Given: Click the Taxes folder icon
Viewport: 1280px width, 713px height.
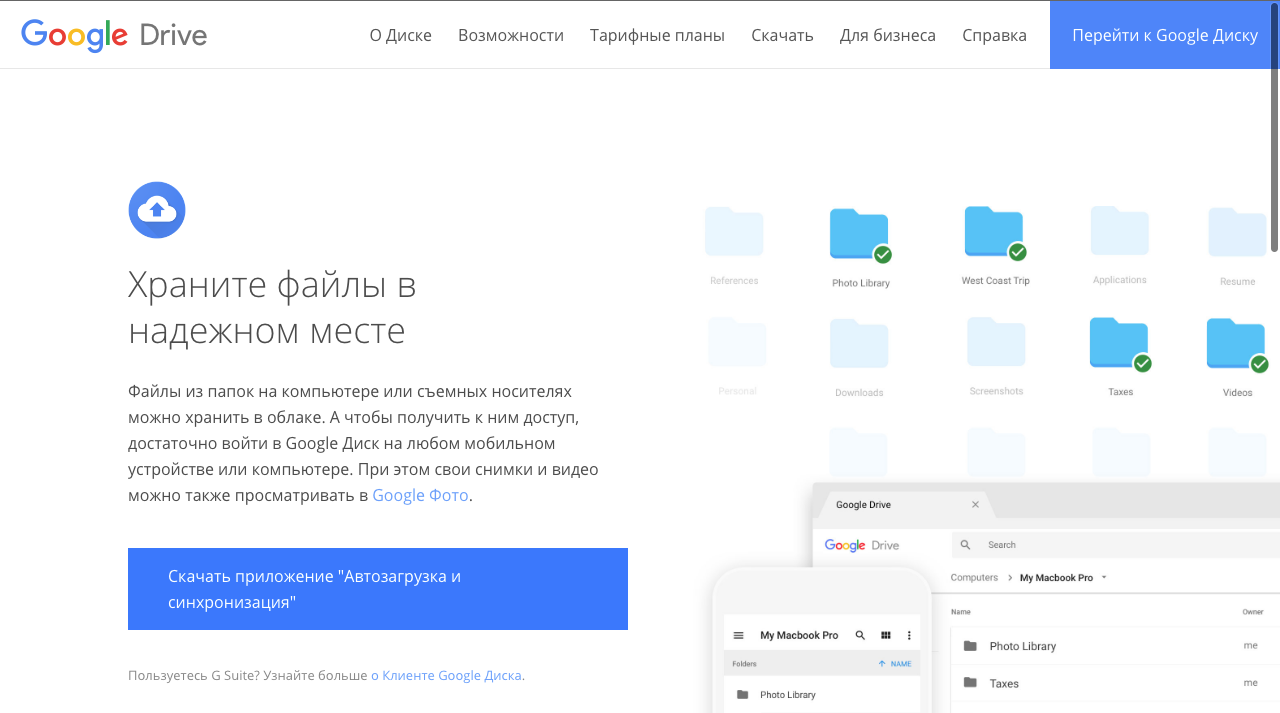Looking at the screenshot, I should click(1119, 344).
